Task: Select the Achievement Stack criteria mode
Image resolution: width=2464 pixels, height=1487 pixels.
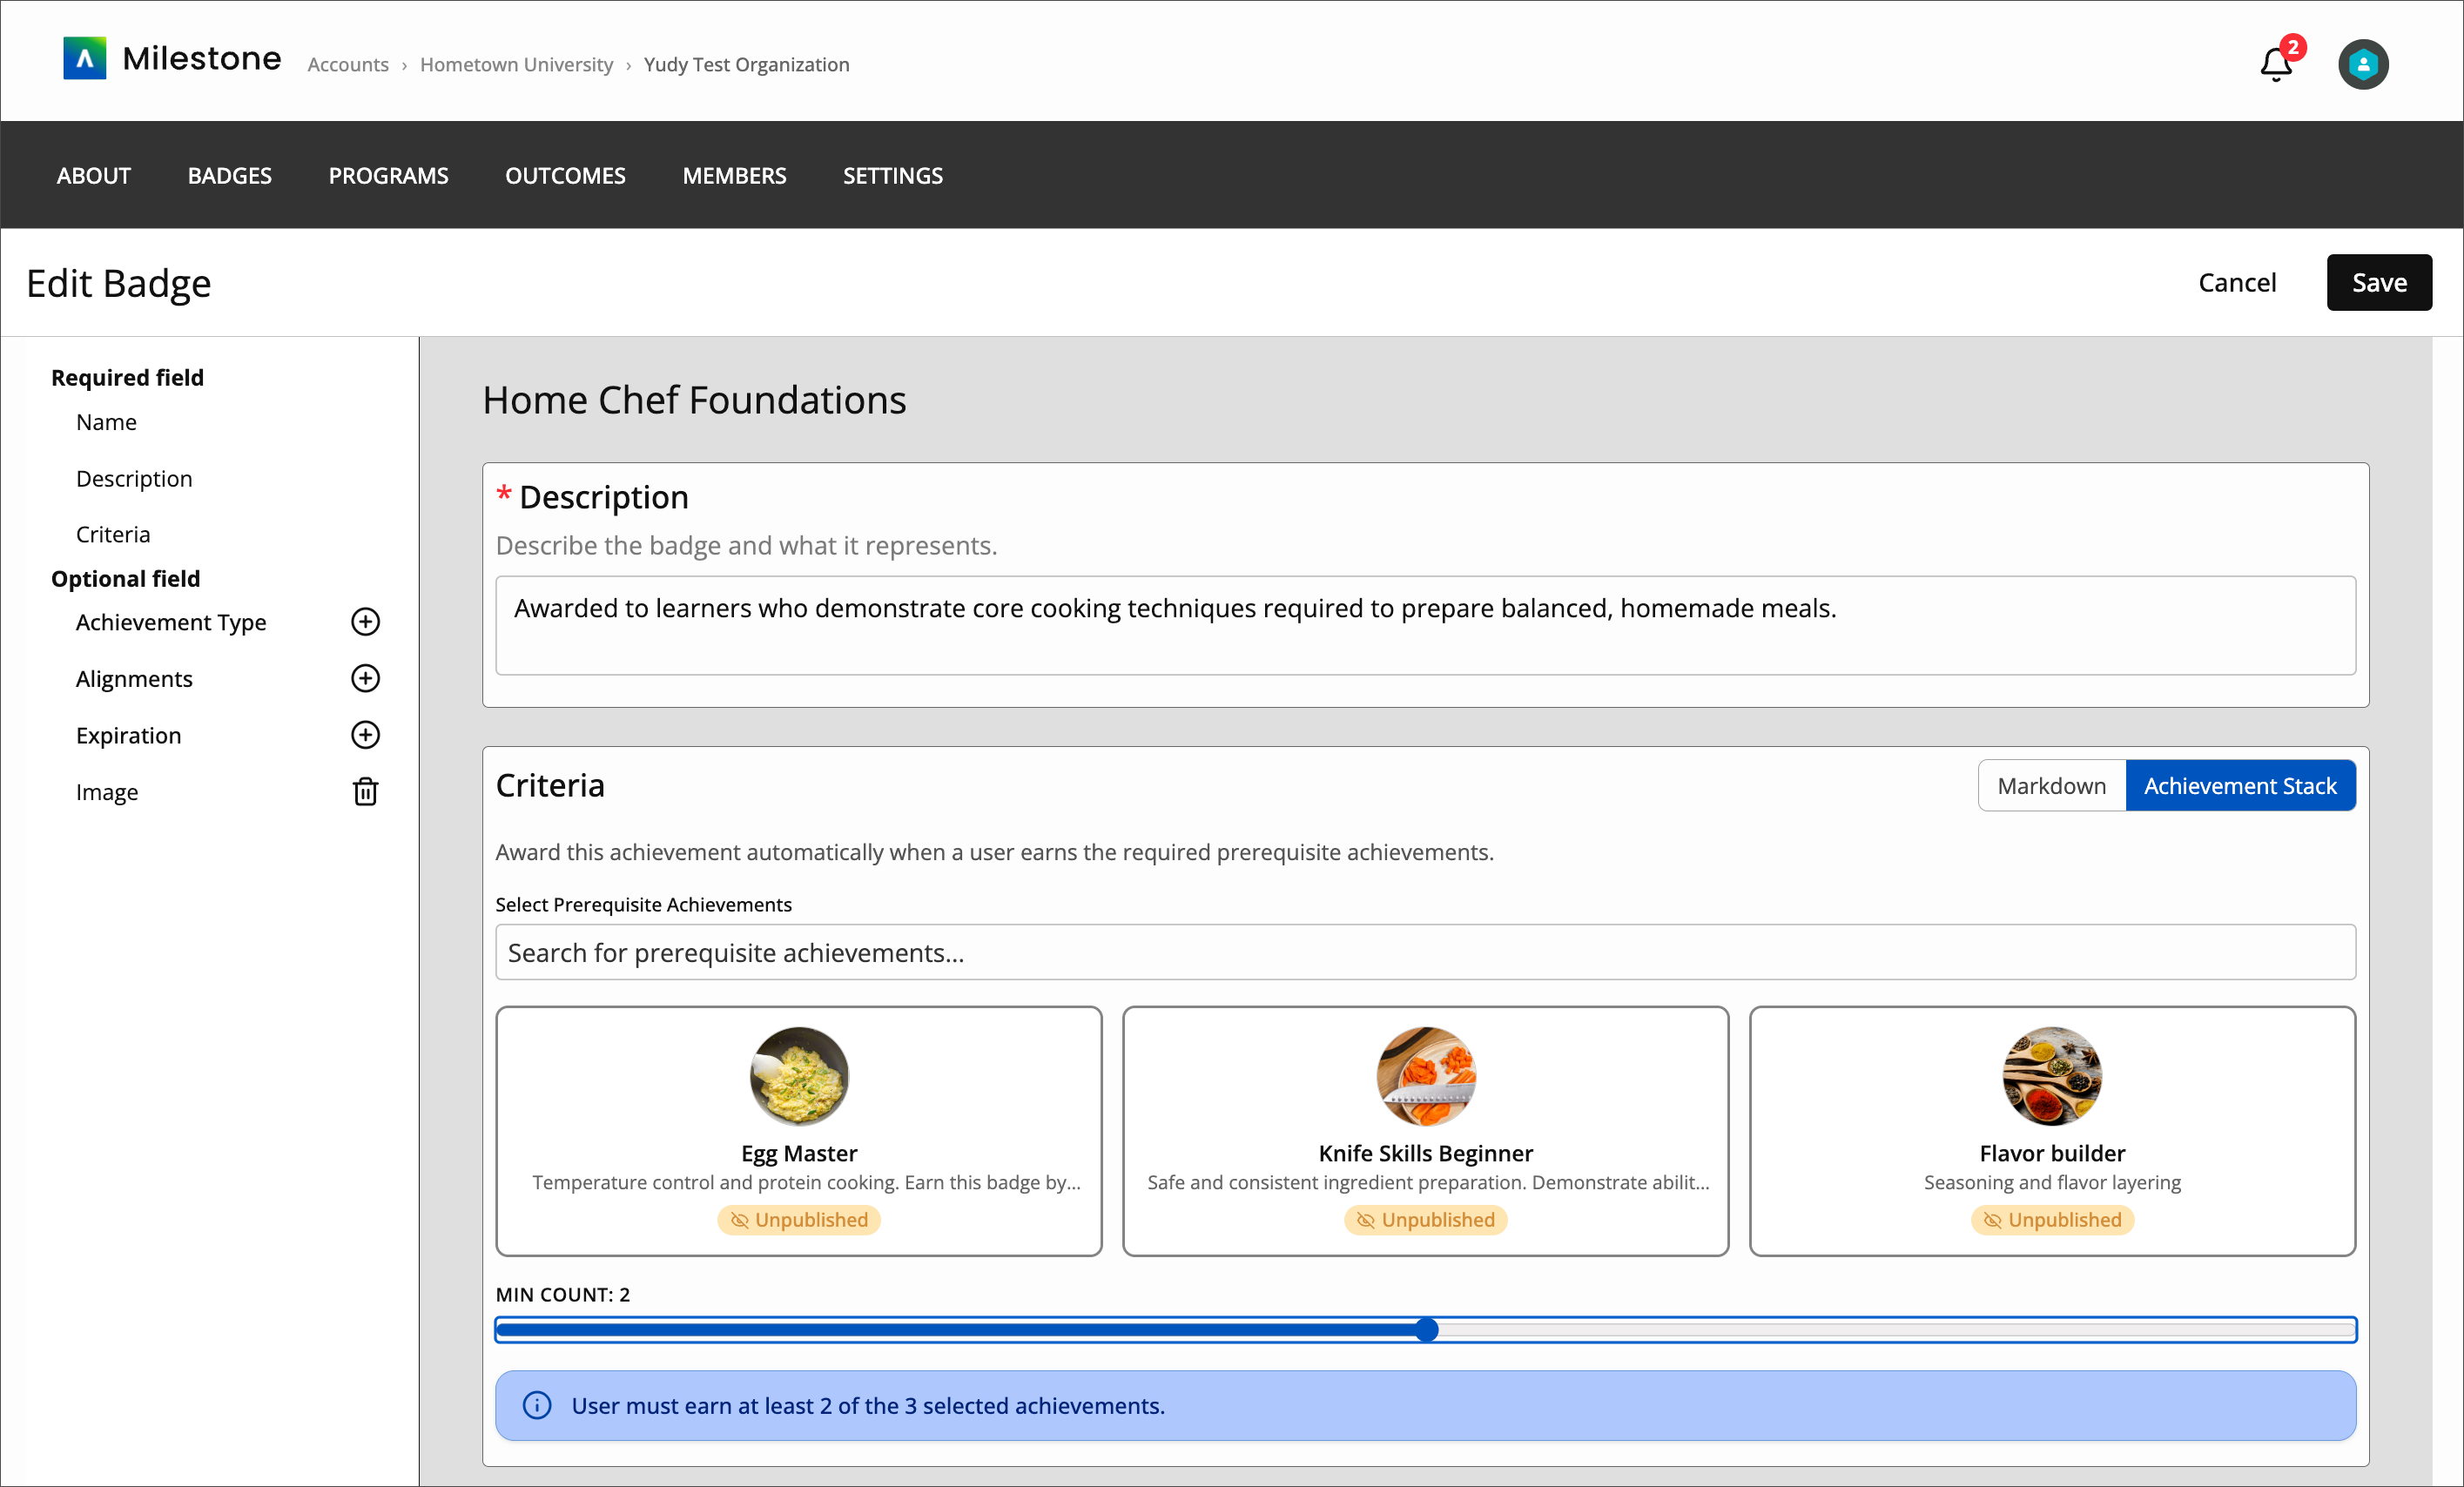Action: point(2240,786)
